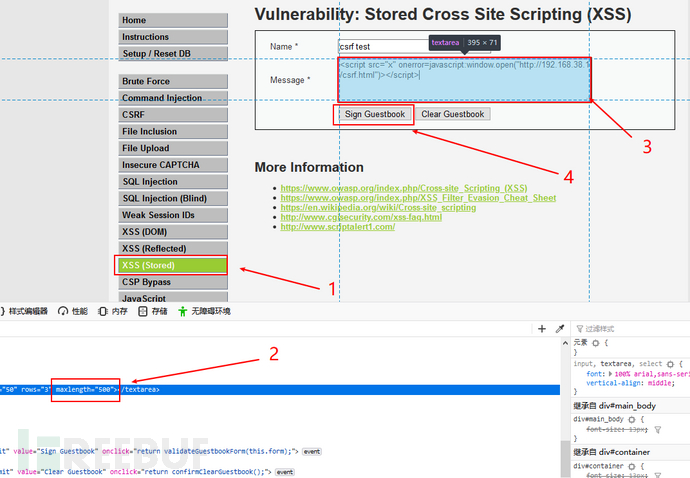Screen dimensions: 690x478
Task: Go to Command Injection page
Action: click(x=173, y=98)
